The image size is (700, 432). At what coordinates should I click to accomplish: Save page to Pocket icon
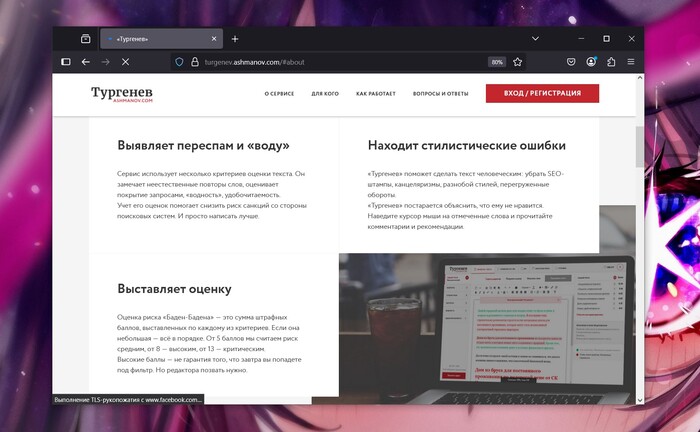tap(571, 62)
